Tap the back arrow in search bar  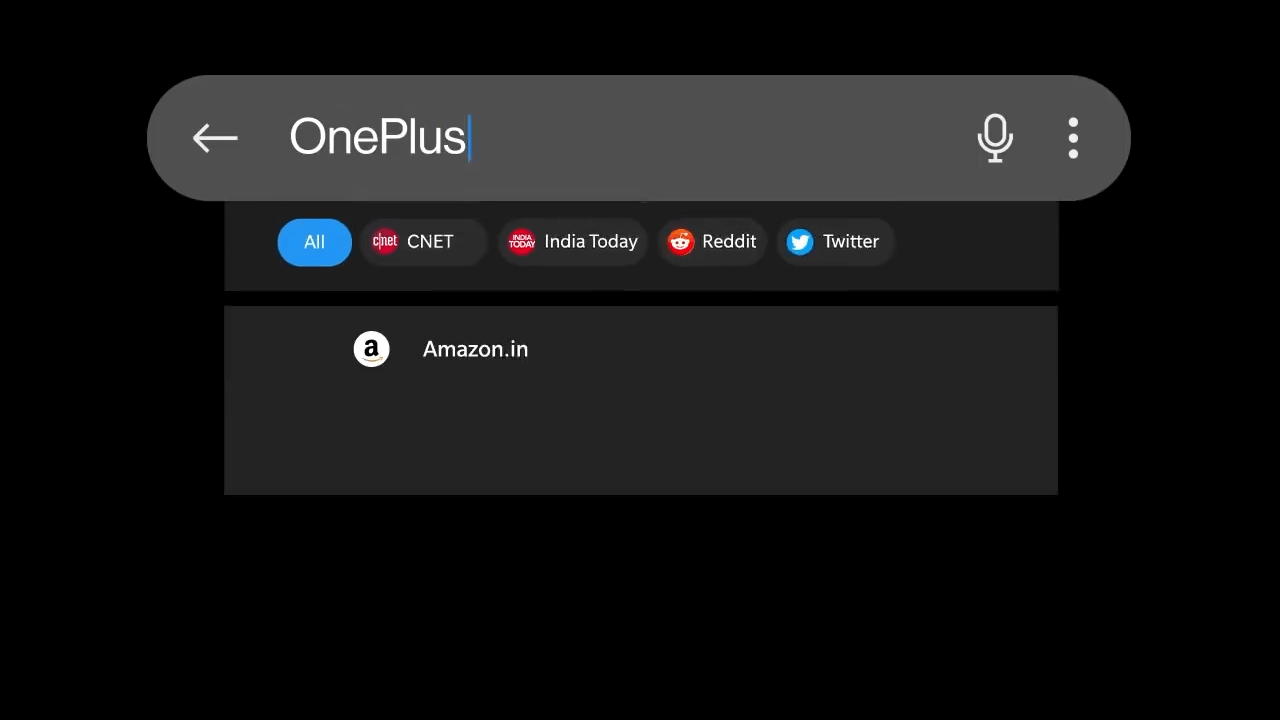coord(215,138)
